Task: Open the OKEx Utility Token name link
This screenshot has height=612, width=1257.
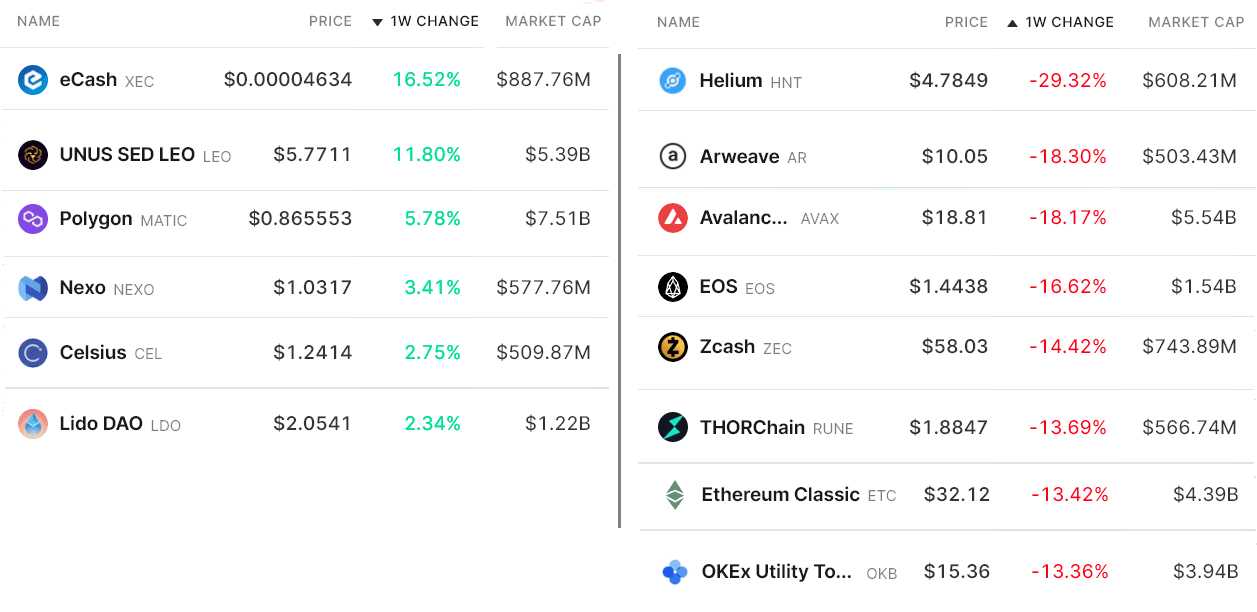Action: 776,572
